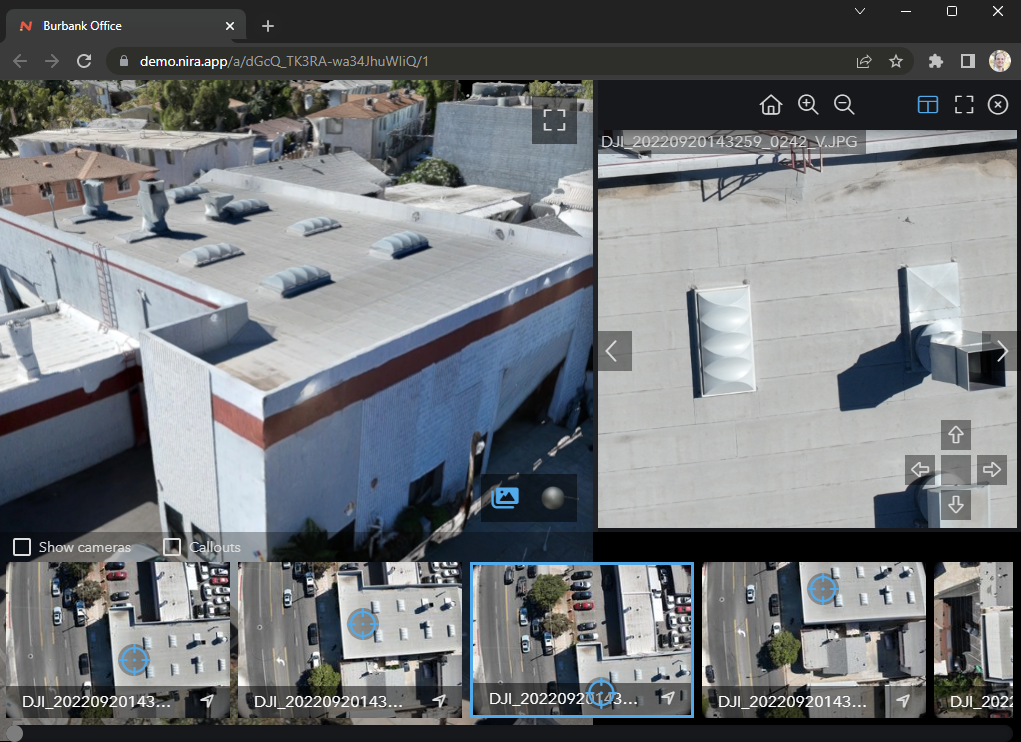
Task: Click the DJI_20220920143259_0242_V.JPG filename label
Action: point(729,142)
